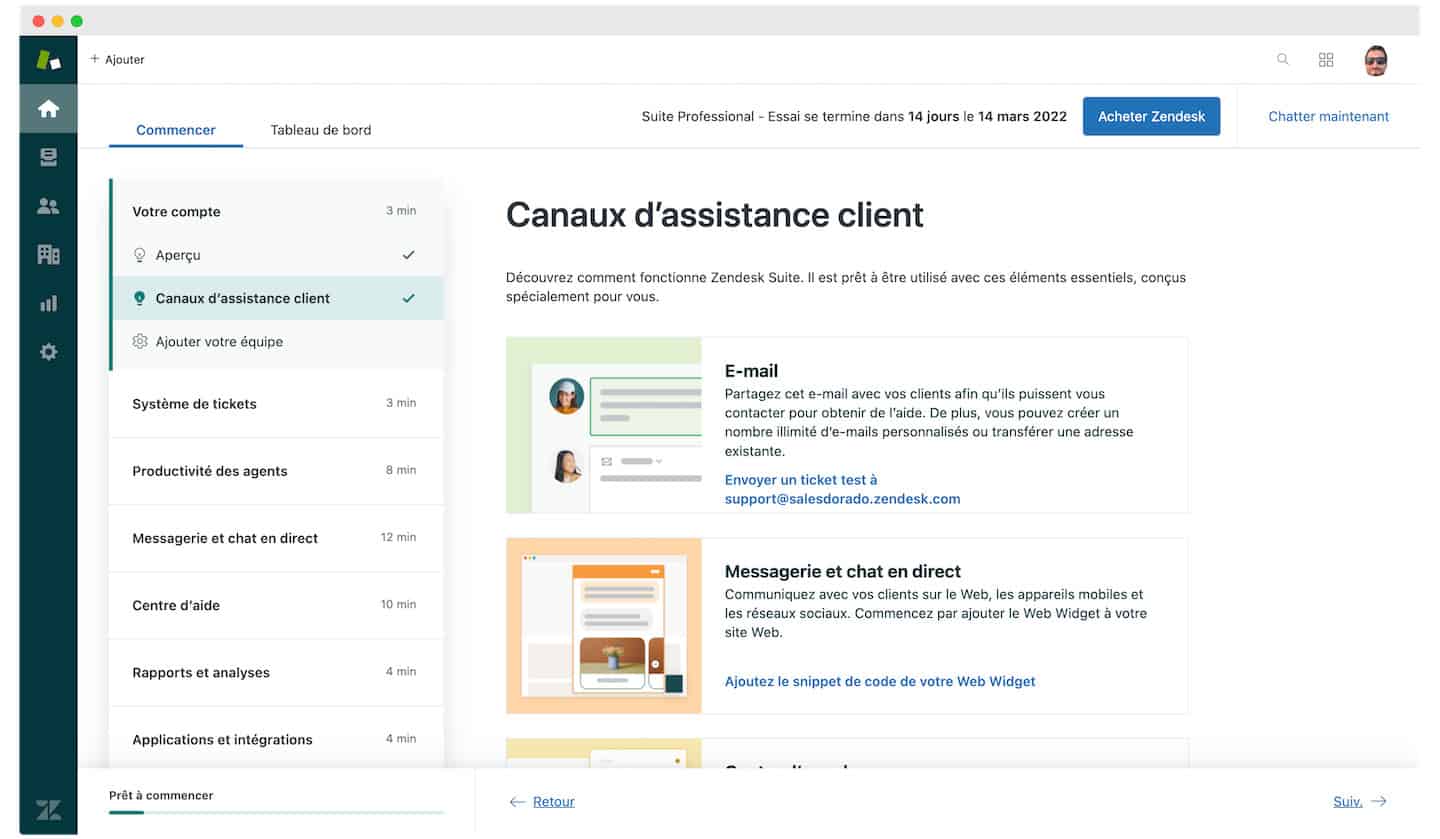Switch to the Tableau de bord tab
The height and width of the screenshot is (839, 1440).
tap(321, 130)
